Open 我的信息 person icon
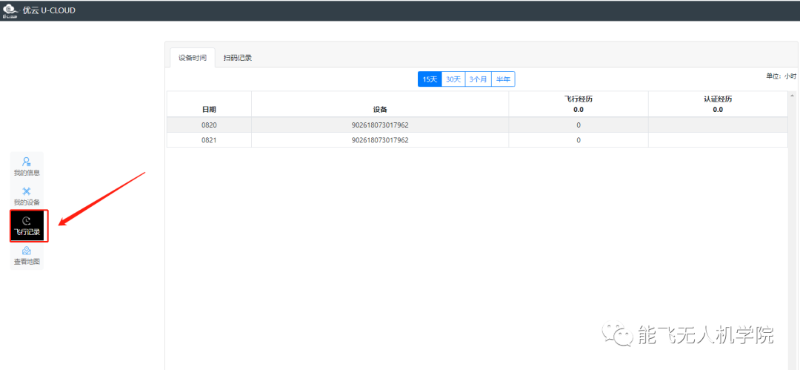Screen dimensions: 800x370 27,162
